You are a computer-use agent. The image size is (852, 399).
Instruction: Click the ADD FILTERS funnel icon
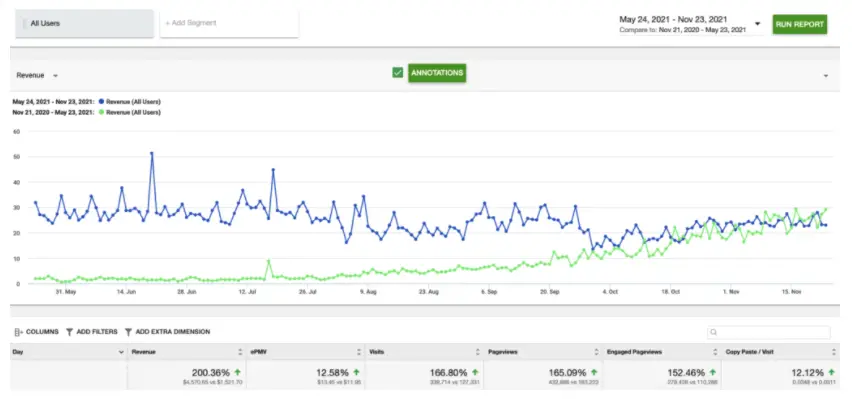point(70,332)
